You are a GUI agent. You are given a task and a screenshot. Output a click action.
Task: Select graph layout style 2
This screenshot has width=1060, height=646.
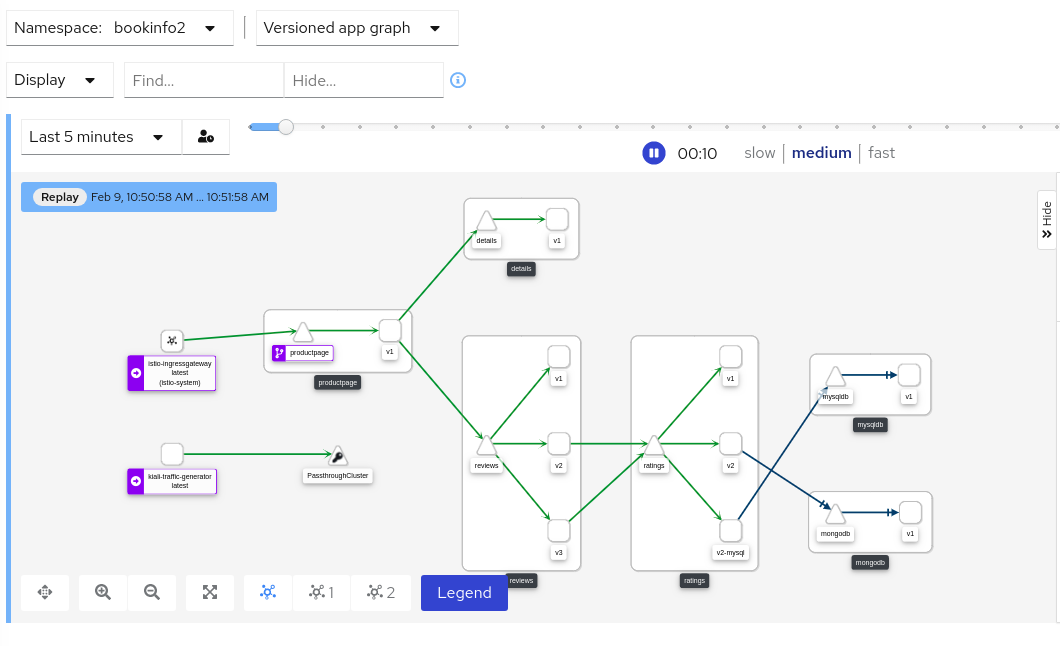[x=381, y=593]
